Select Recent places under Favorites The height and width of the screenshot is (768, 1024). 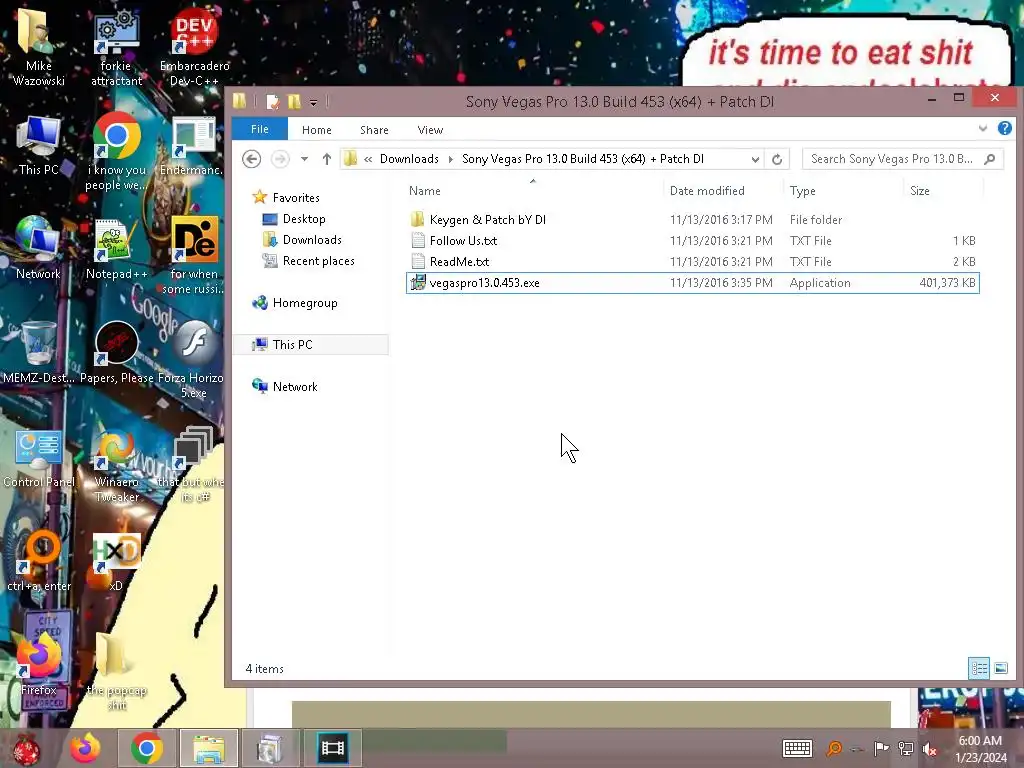319,261
